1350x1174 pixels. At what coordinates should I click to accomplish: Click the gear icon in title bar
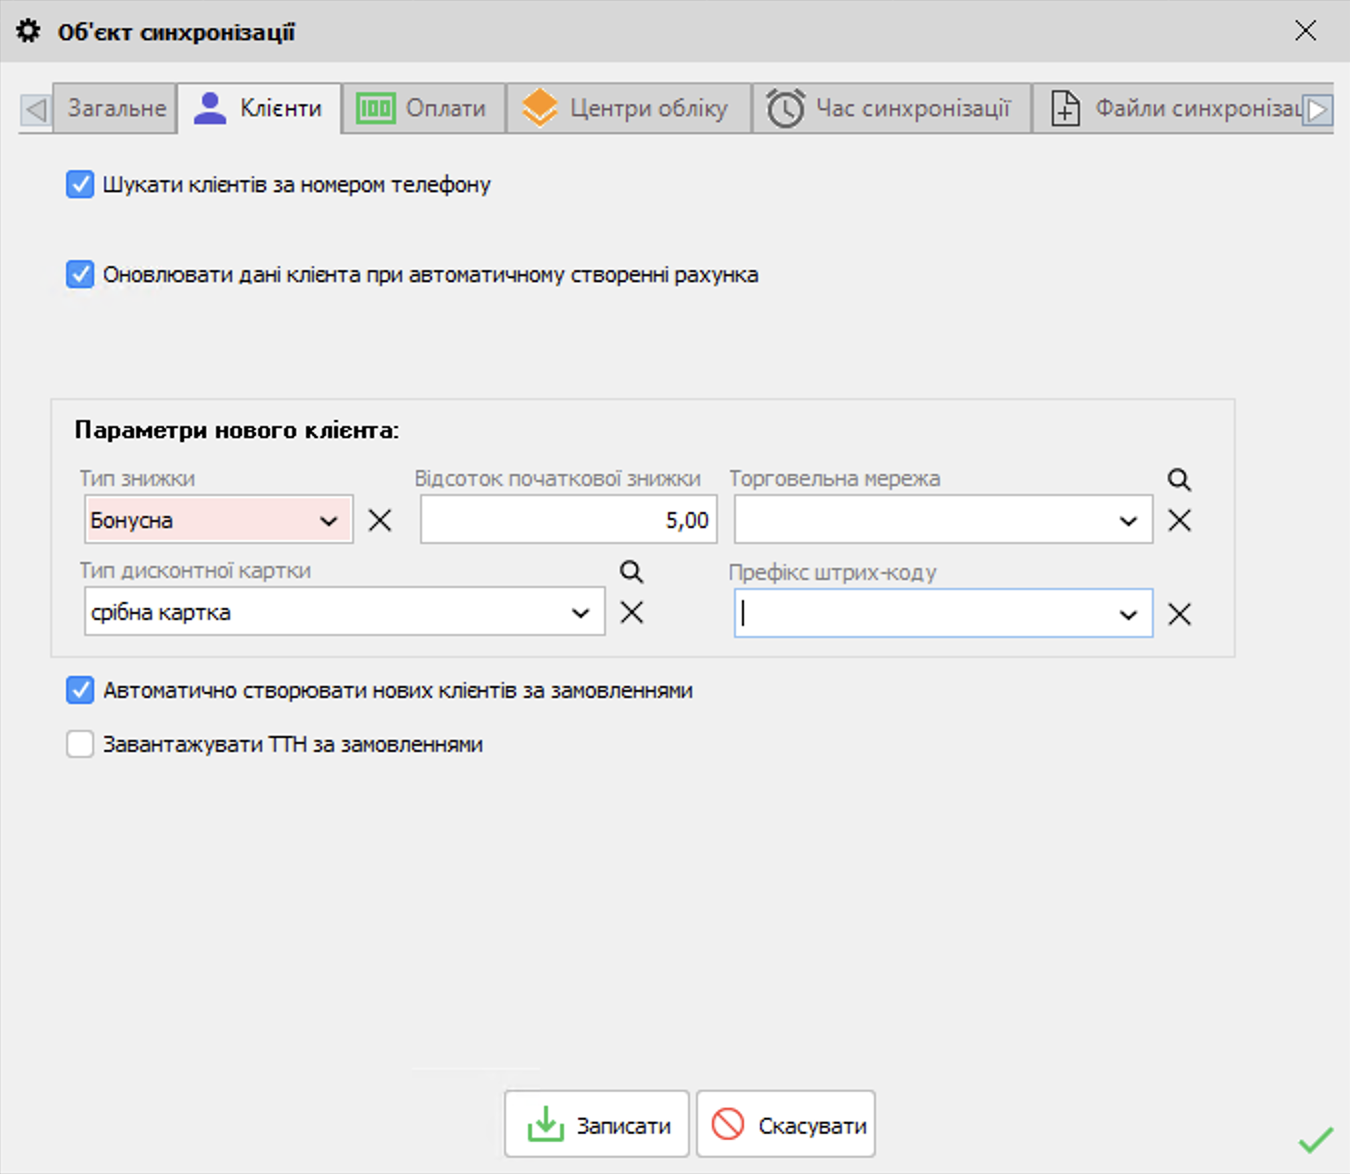pyautogui.click(x=28, y=31)
